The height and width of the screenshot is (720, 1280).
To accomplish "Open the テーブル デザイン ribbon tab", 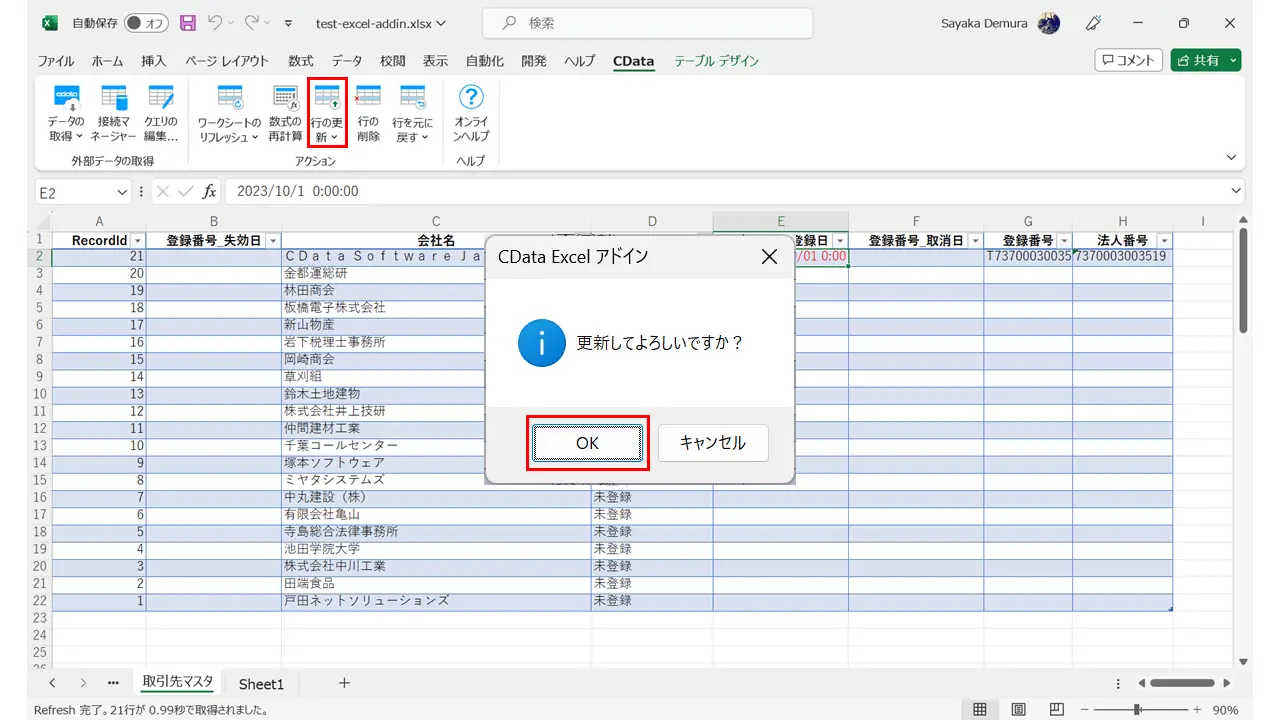I will tap(716, 61).
